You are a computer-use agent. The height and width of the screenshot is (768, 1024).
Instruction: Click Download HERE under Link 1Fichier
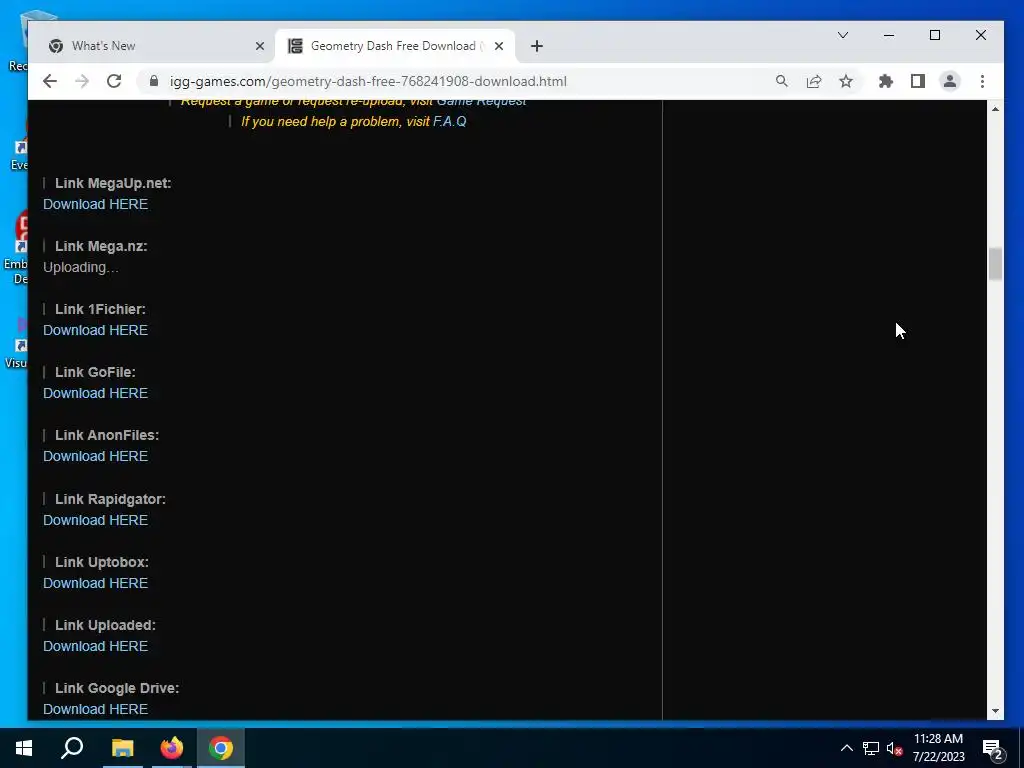95,330
